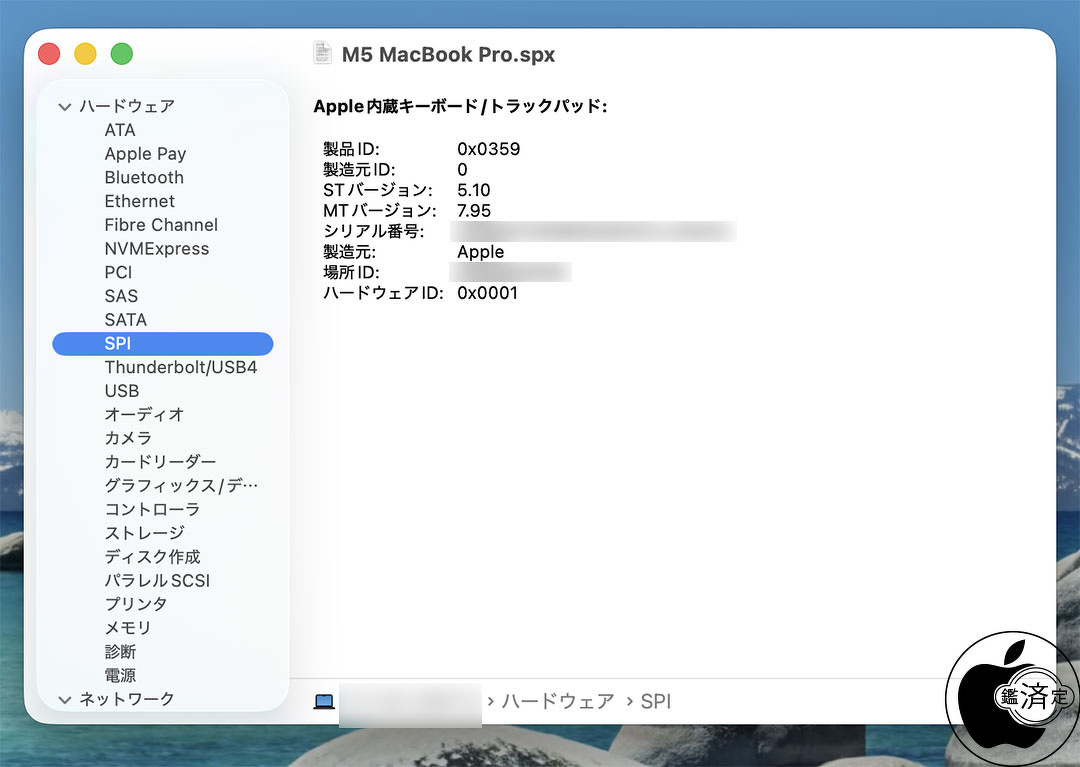
Task: Click the document icon beside the window title
Action: coord(322,54)
